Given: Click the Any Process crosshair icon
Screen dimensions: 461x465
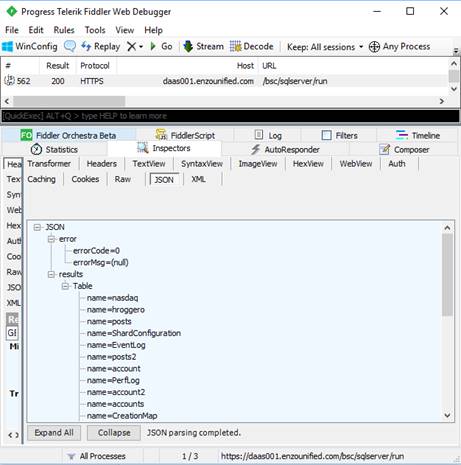Looking at the screenshot, I should click(374, 47).
